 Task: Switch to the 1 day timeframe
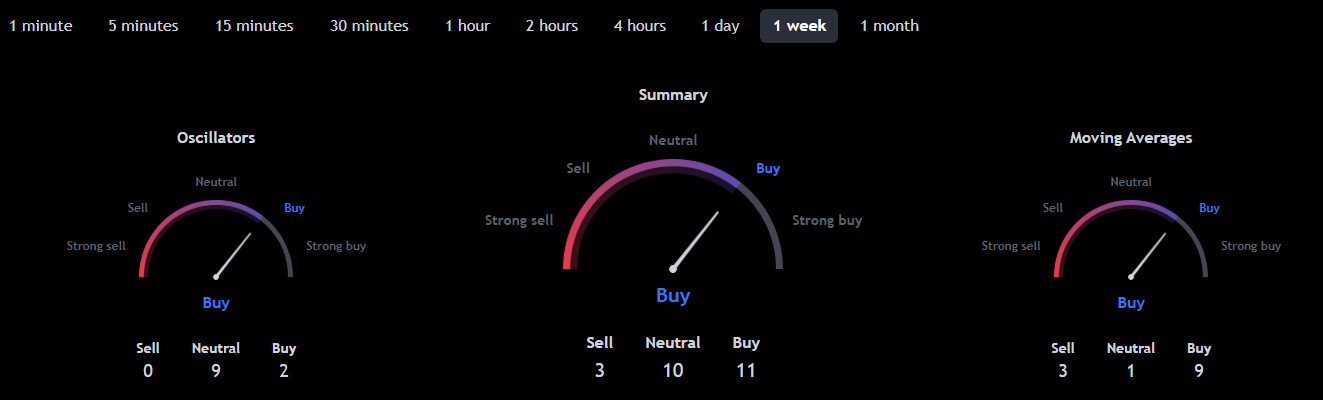coord(720,26)
